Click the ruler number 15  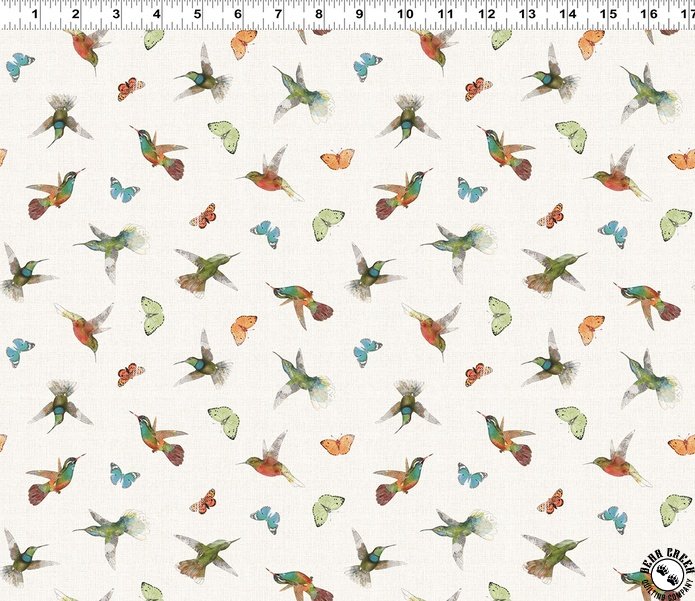(x=608, y=14)
